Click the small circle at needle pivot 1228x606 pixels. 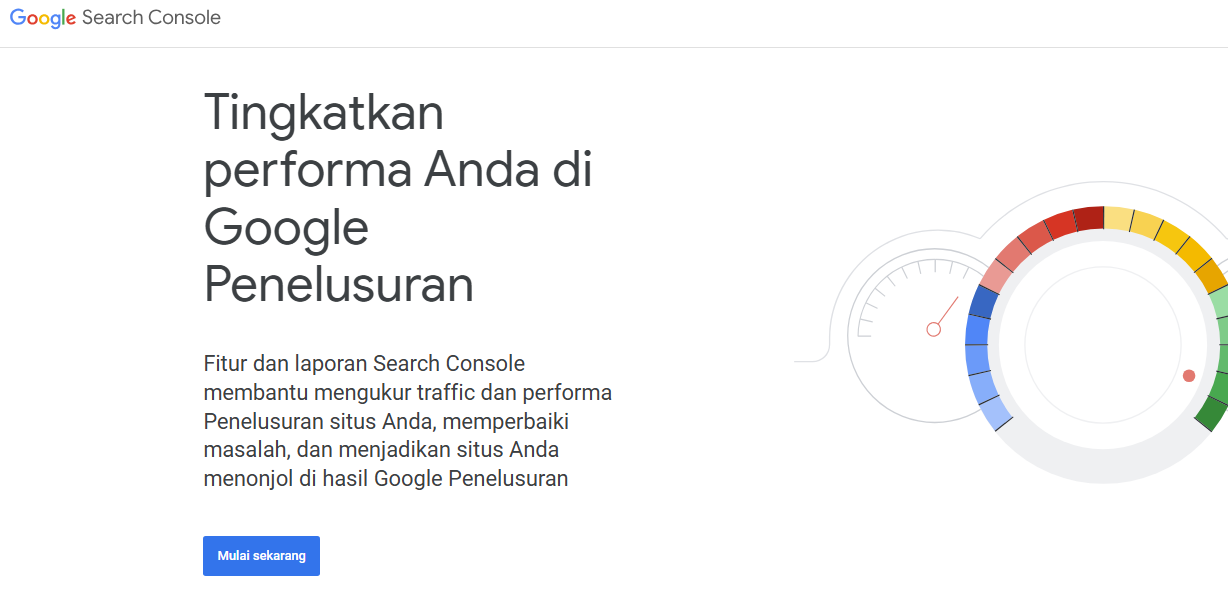934,329
